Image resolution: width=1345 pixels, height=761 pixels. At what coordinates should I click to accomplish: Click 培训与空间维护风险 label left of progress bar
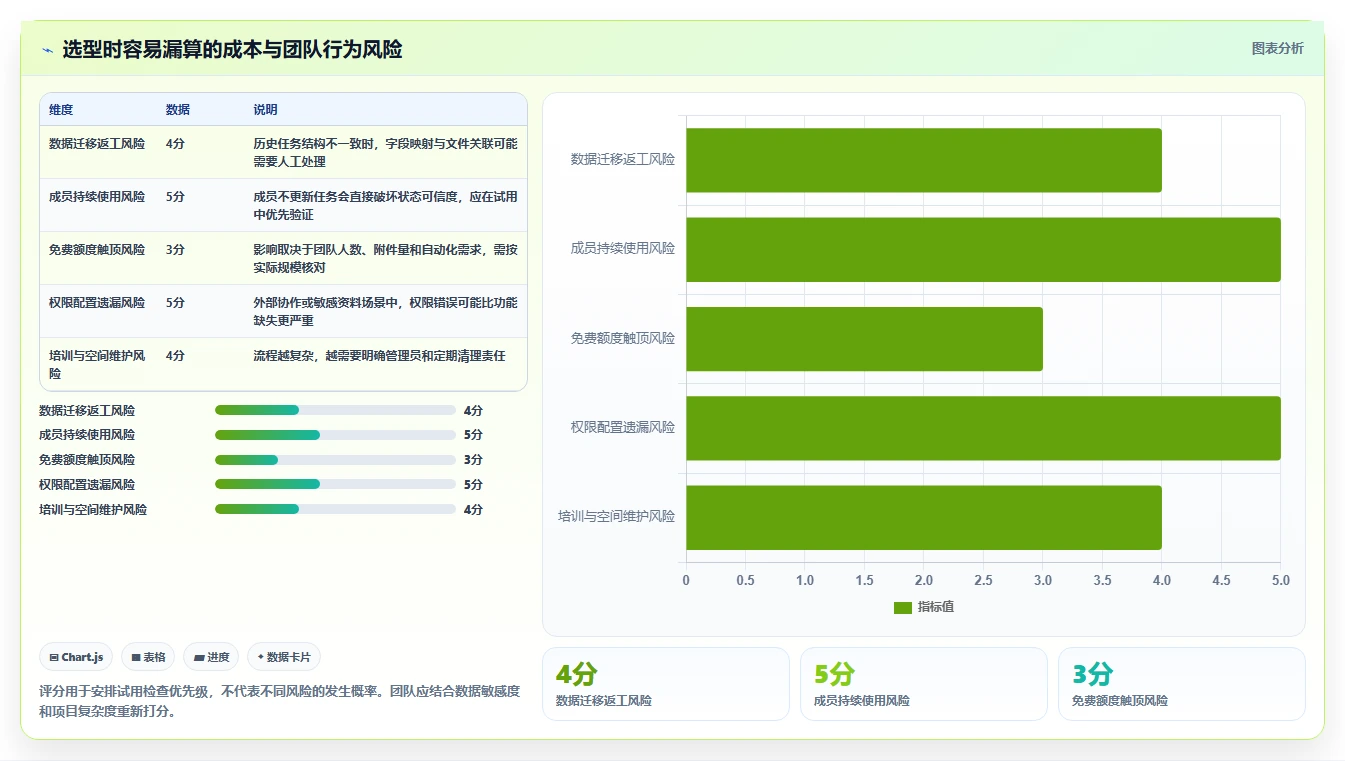click(x=93, y=509)
